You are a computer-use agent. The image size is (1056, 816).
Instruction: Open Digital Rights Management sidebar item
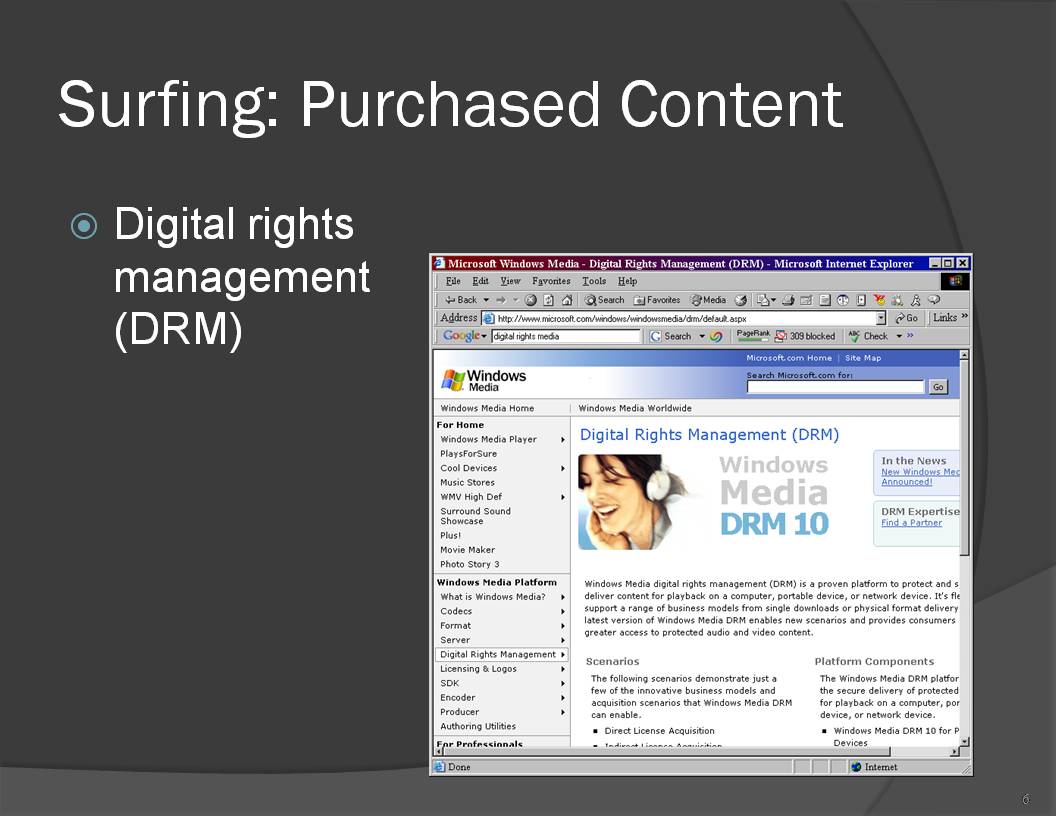pos(502,654)
